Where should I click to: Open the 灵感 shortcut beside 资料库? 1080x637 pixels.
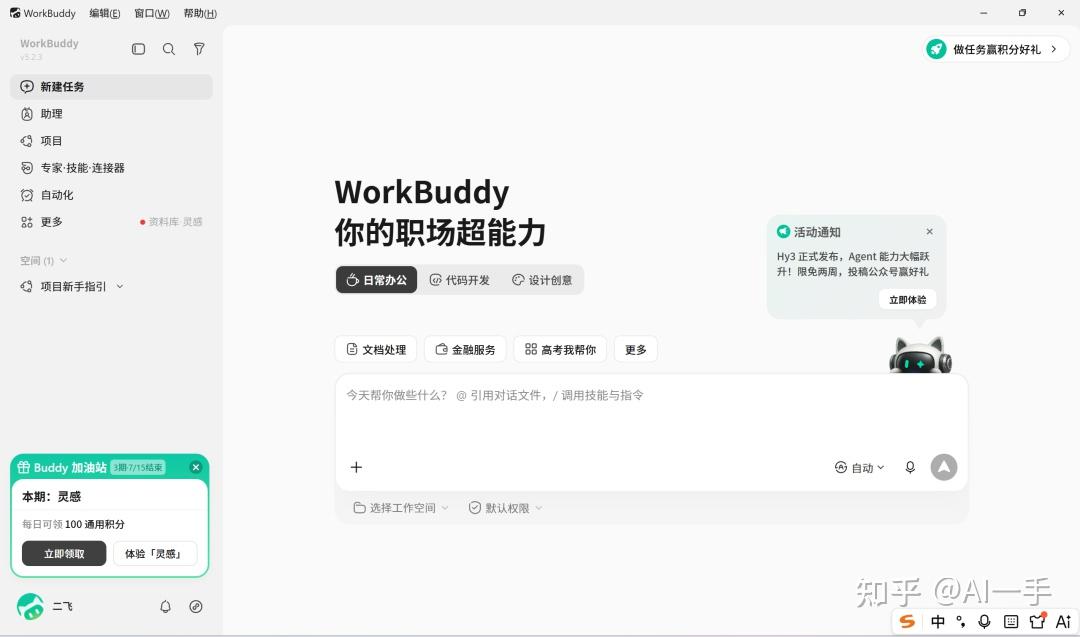pos(193,222)
